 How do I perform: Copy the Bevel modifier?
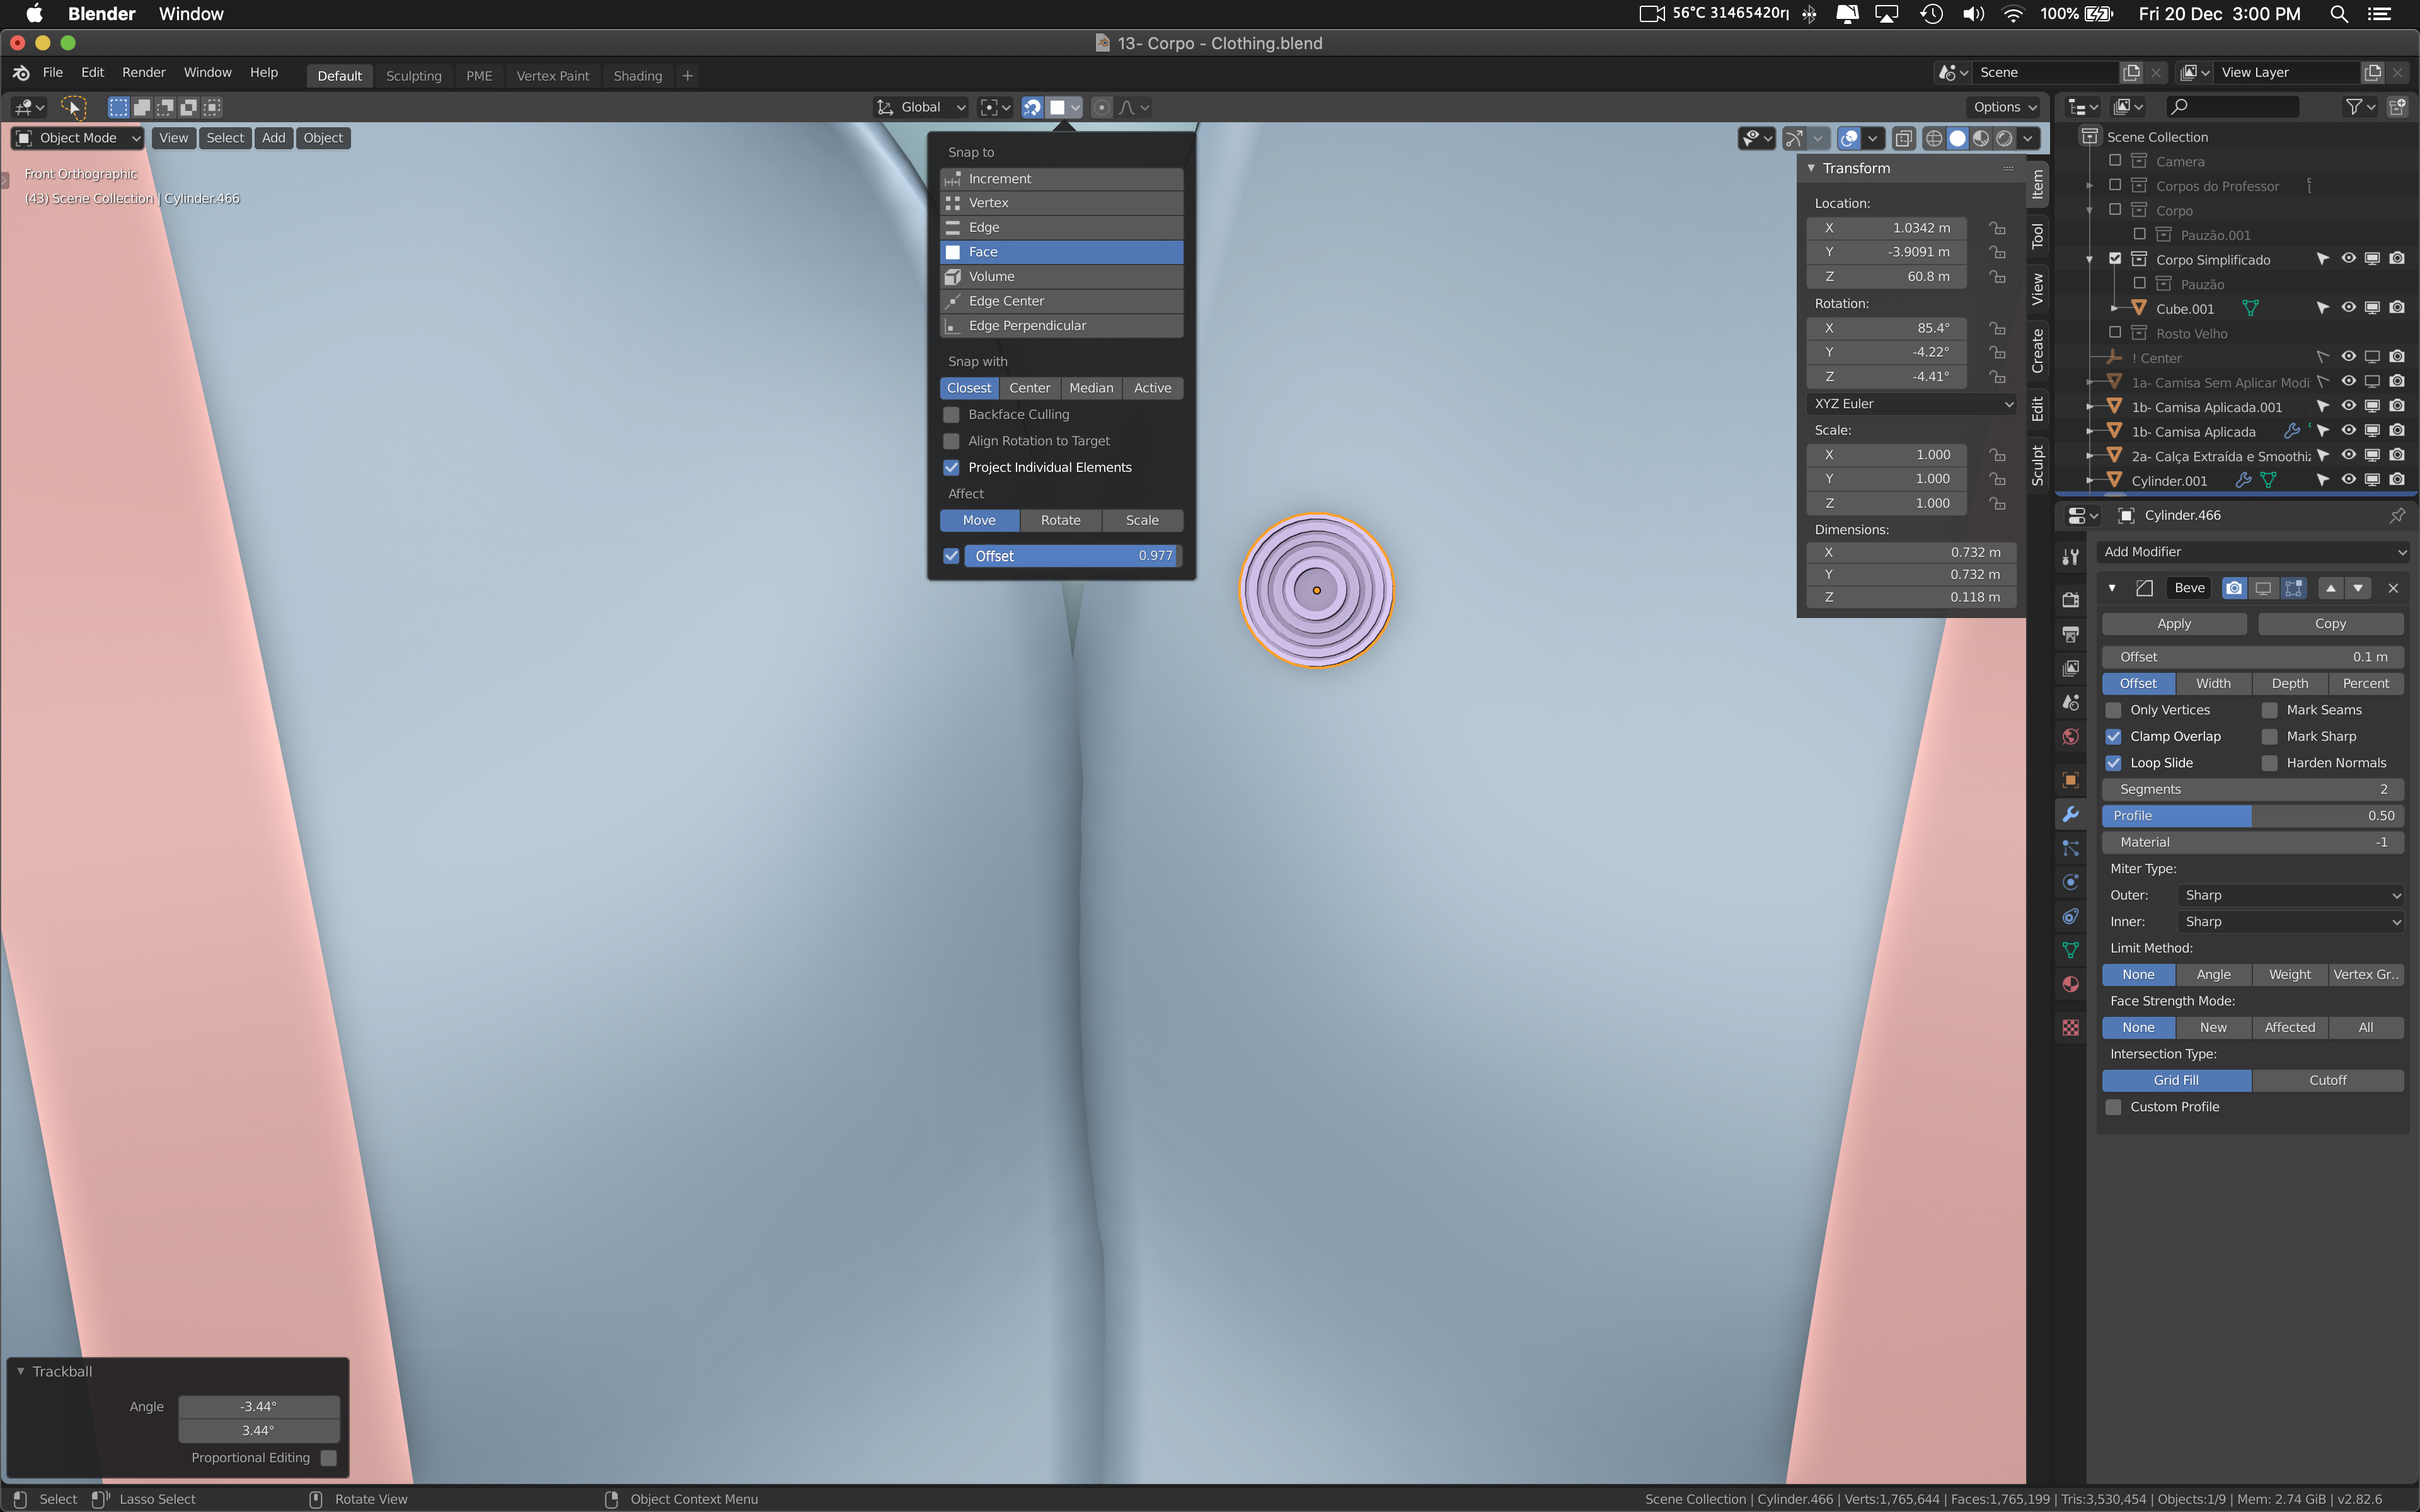pyautogui.click(x=2330, y=623)
